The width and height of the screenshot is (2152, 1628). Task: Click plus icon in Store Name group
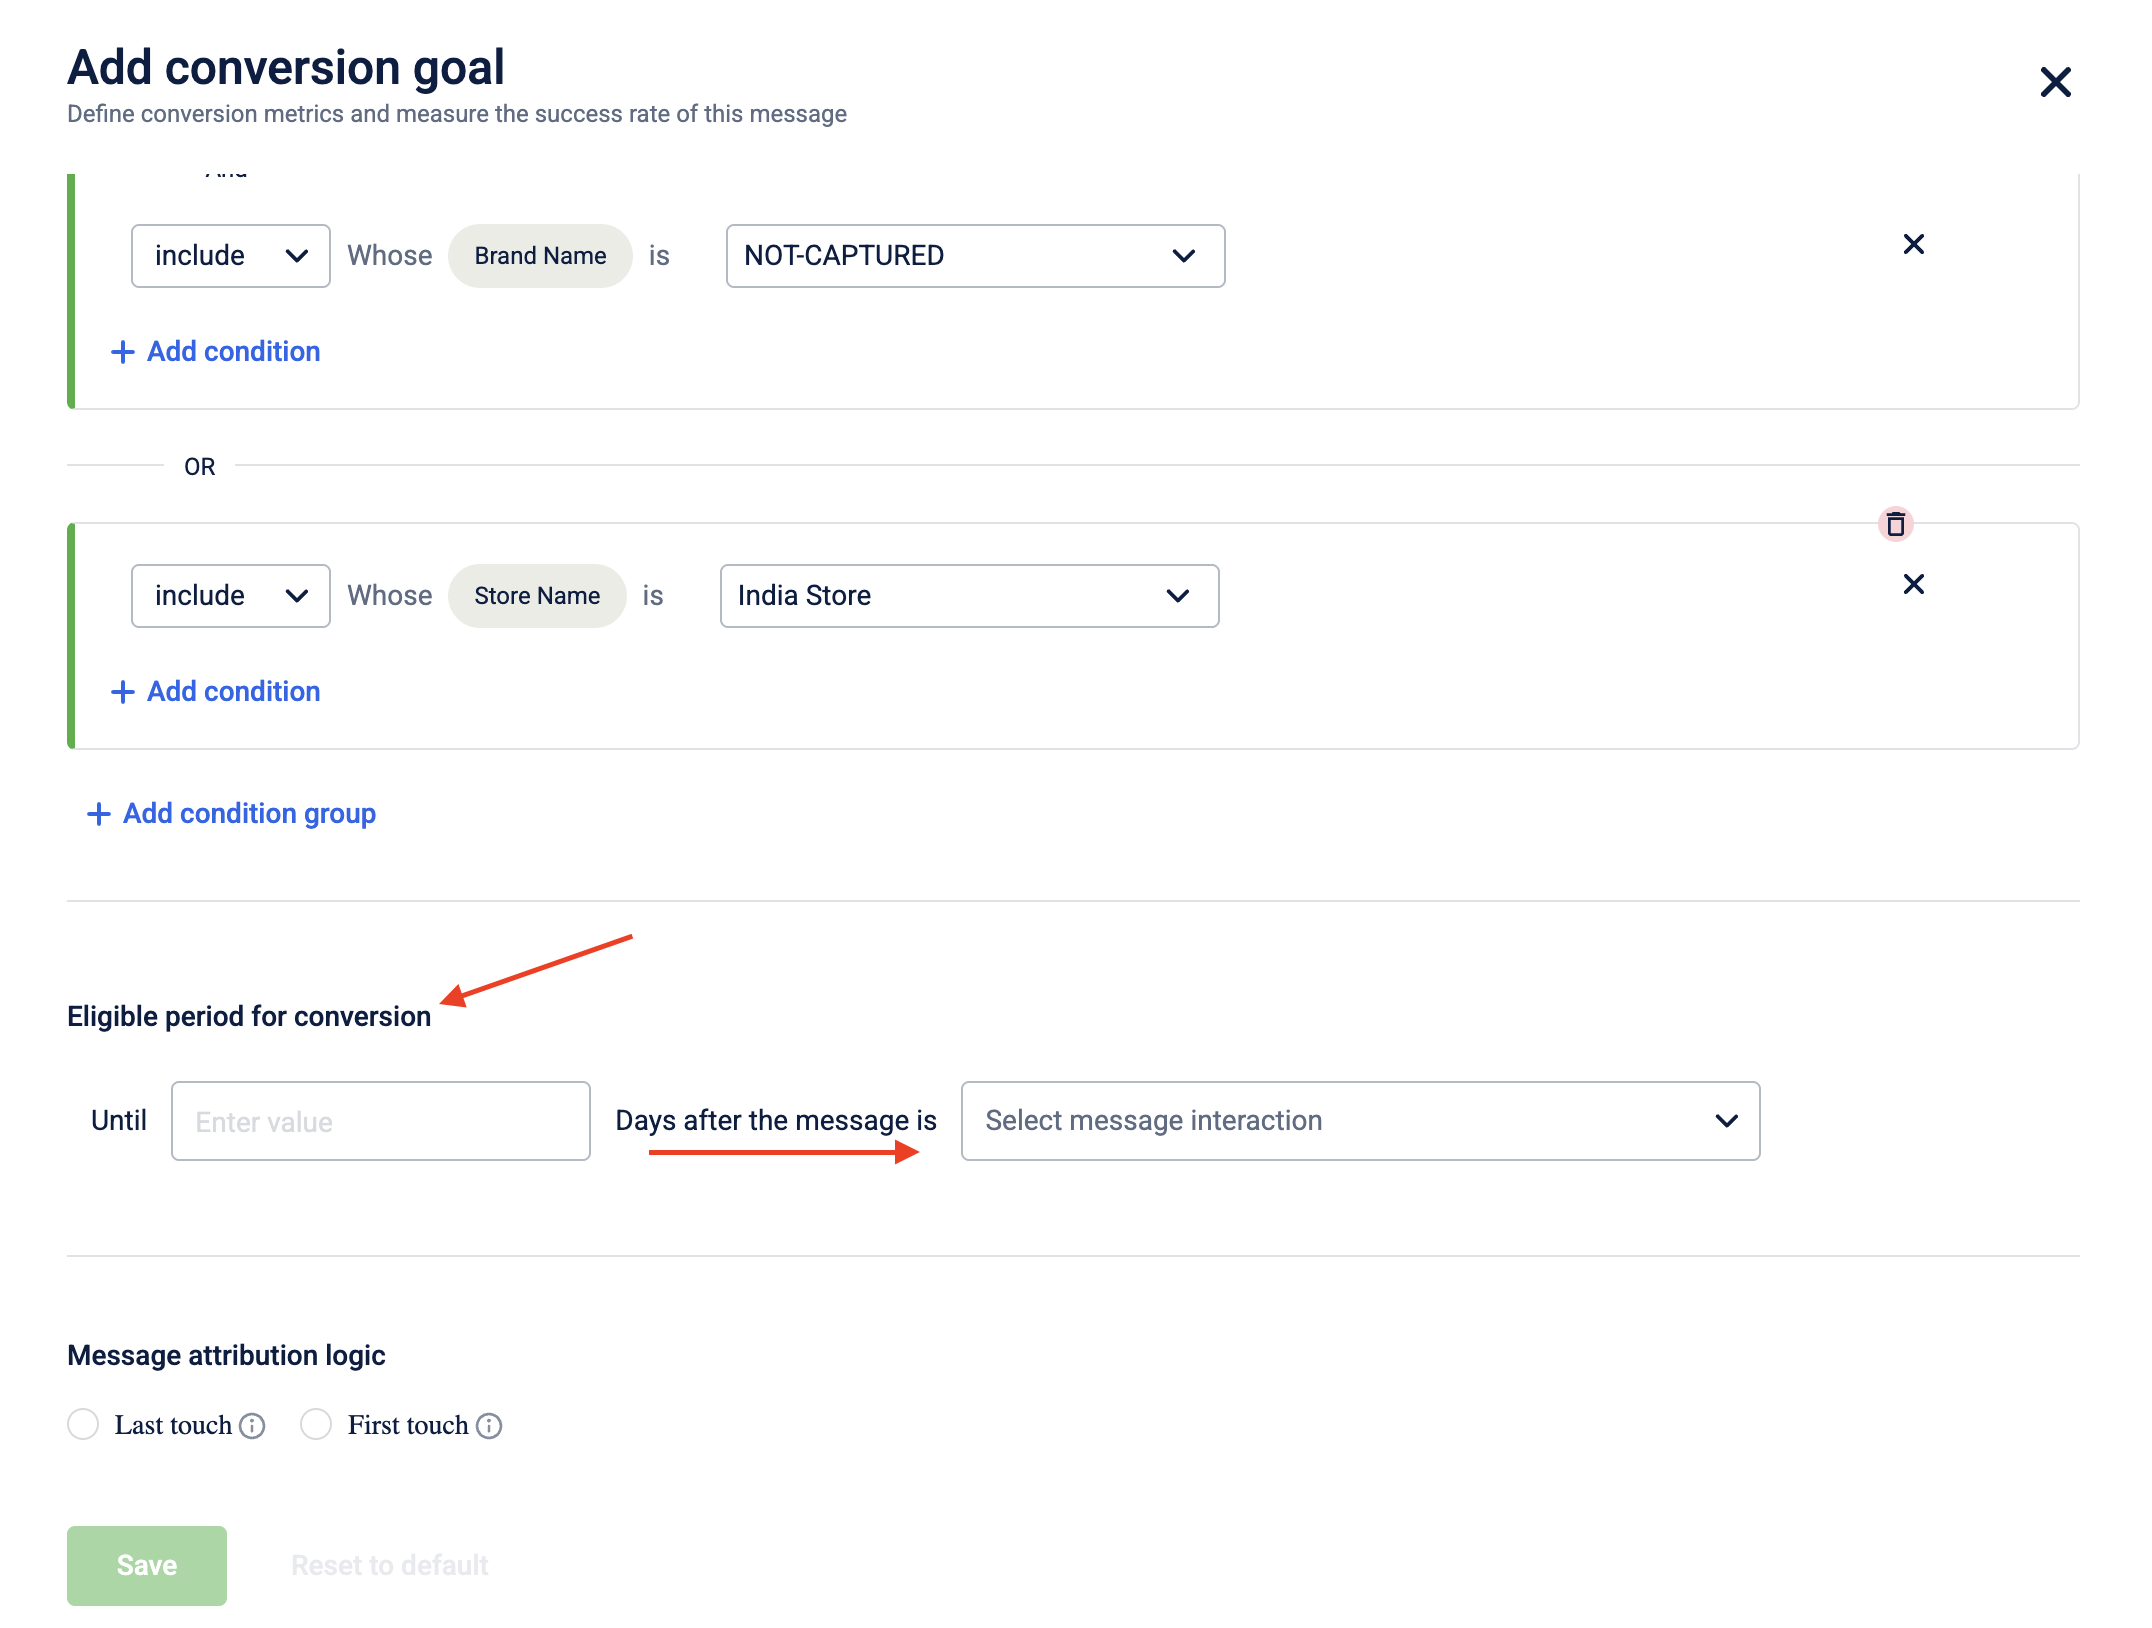[x=122, y=692]
